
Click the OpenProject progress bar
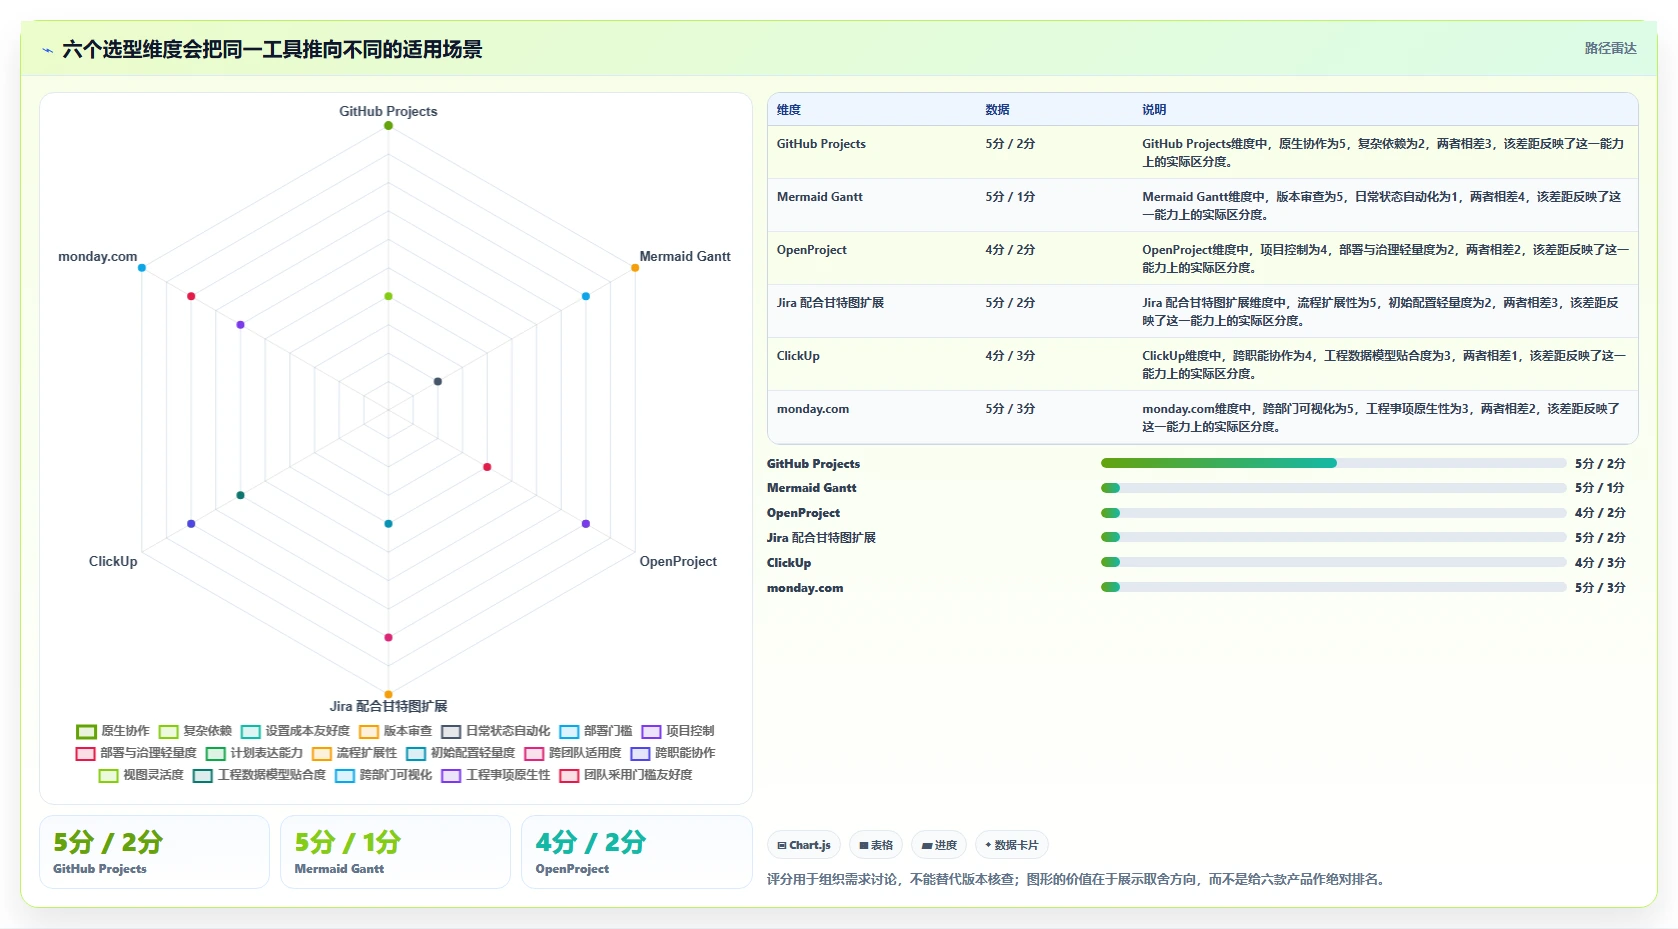coord(1333,513)
